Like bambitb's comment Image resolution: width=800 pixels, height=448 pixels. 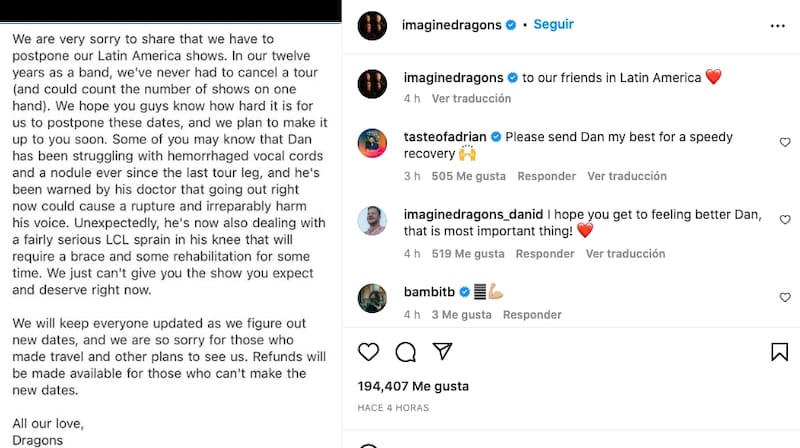(x=784, y=298)
